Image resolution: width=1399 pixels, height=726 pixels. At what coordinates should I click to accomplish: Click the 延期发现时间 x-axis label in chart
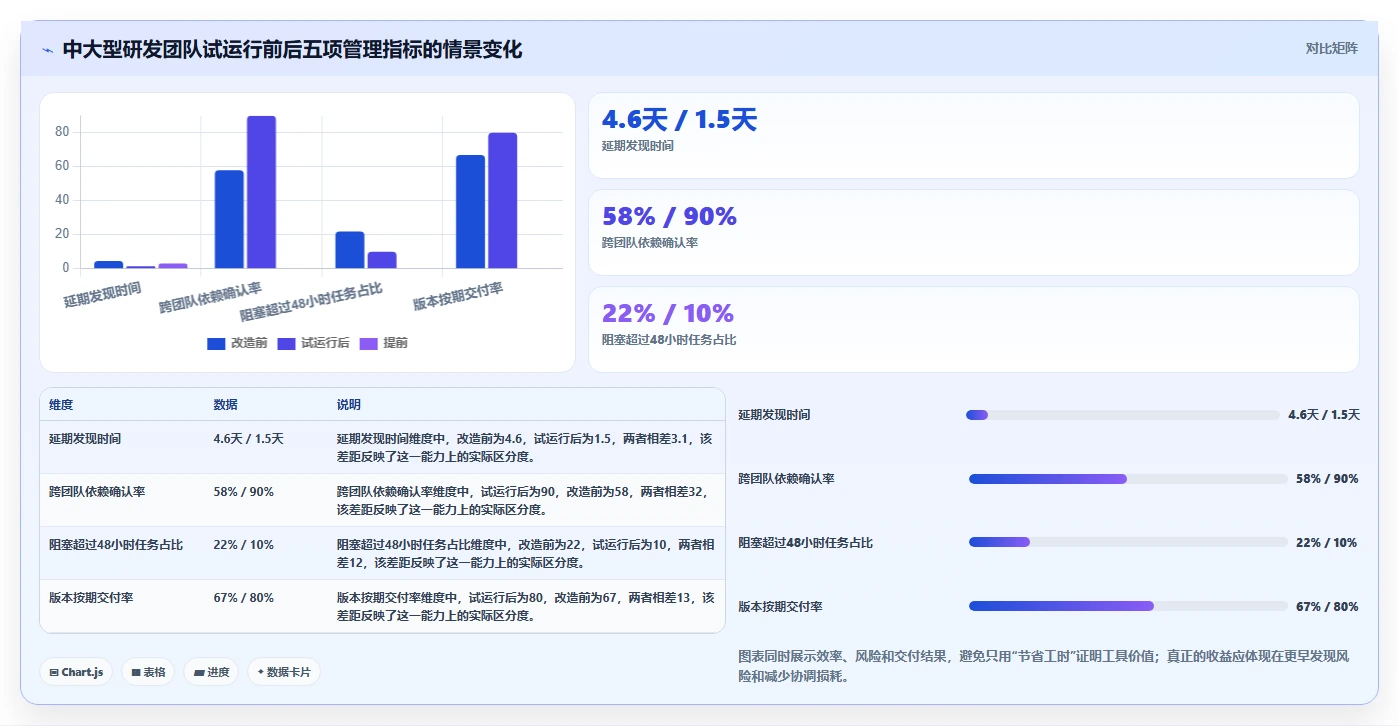102,294
